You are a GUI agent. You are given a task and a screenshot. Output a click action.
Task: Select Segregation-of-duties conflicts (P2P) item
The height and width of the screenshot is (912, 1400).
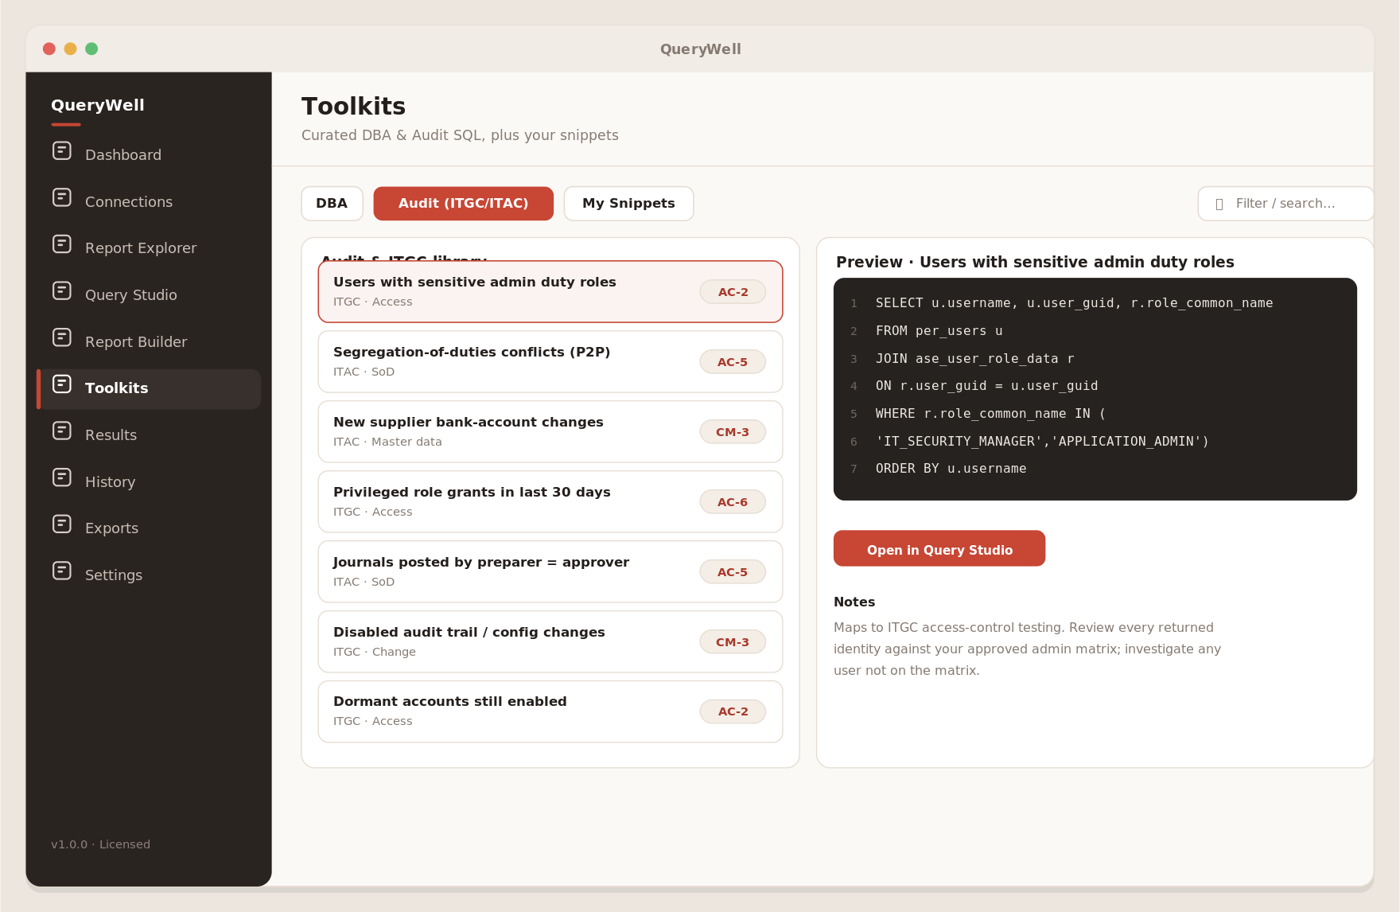tap(550, 362)
